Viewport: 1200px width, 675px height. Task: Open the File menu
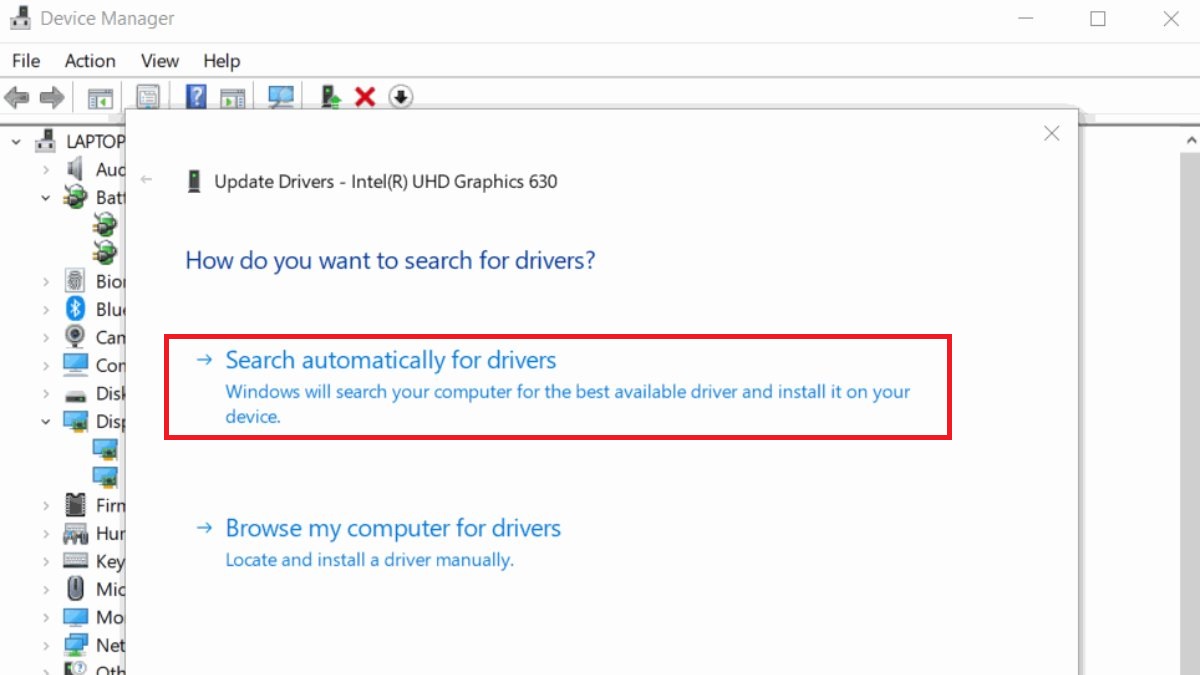(x=26, y=61)
